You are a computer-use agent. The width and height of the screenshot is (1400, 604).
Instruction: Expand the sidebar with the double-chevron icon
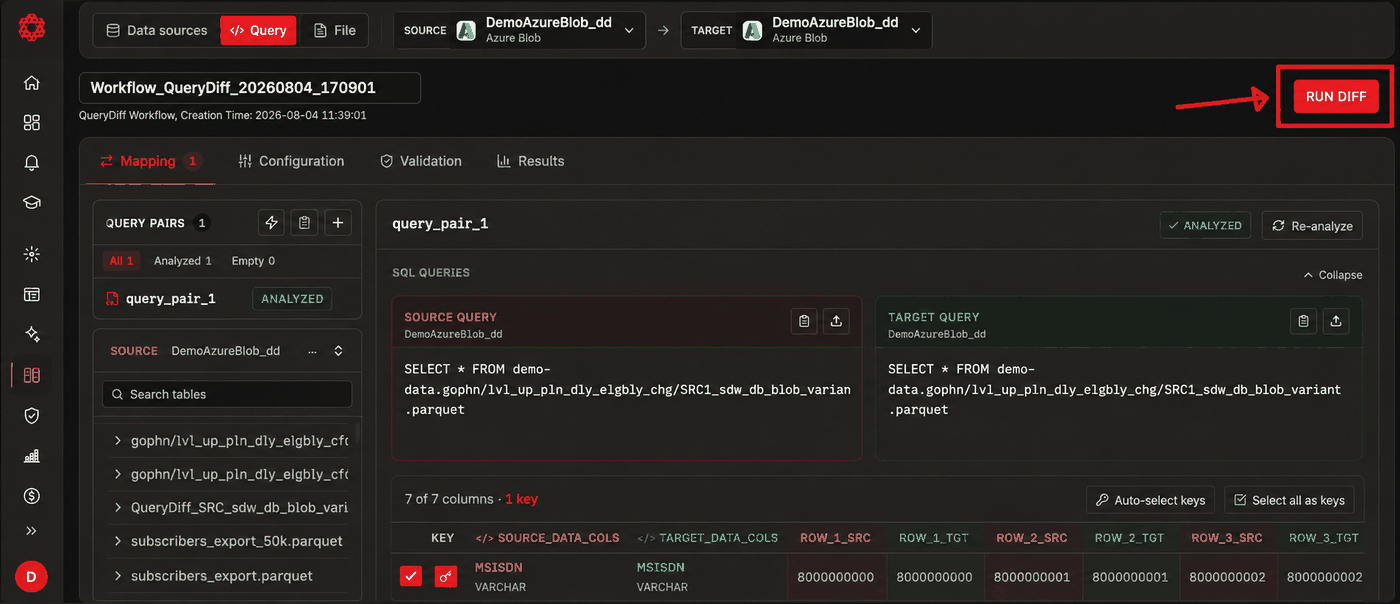pos(32,531)
